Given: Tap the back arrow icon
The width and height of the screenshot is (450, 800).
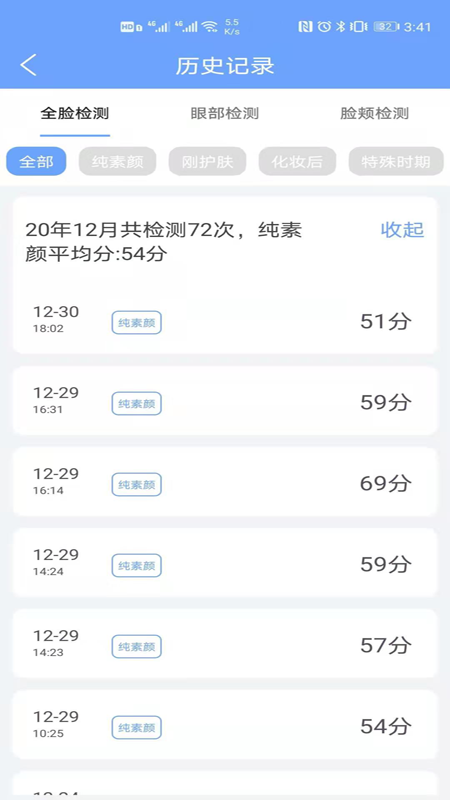Looking at the screenshot, I should [29, 65].
